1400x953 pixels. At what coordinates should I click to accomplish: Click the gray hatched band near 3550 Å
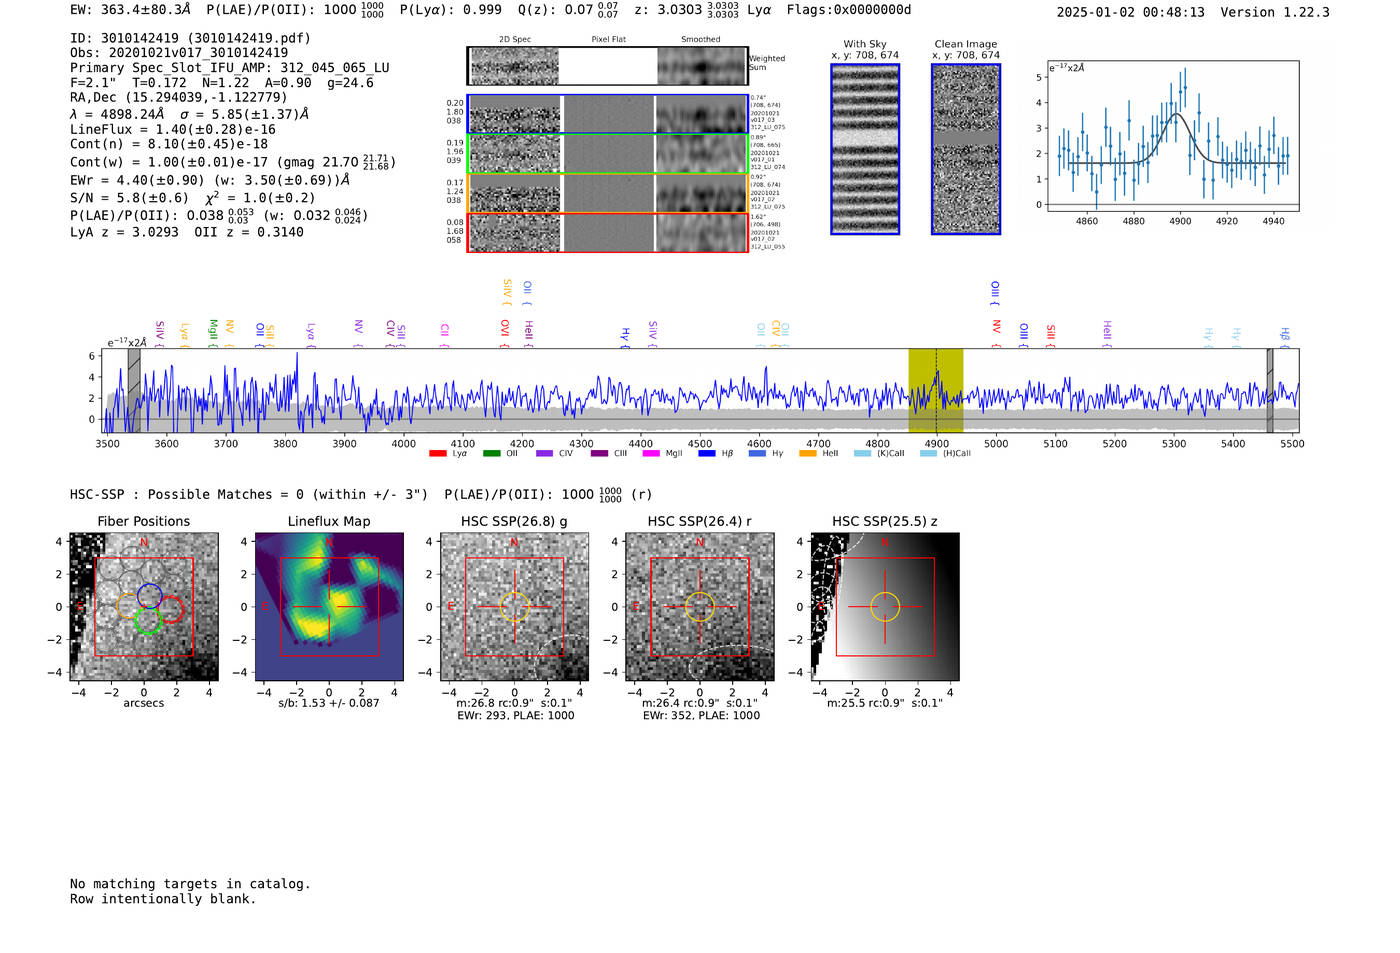pyautogui.click(x=134, y=391)
